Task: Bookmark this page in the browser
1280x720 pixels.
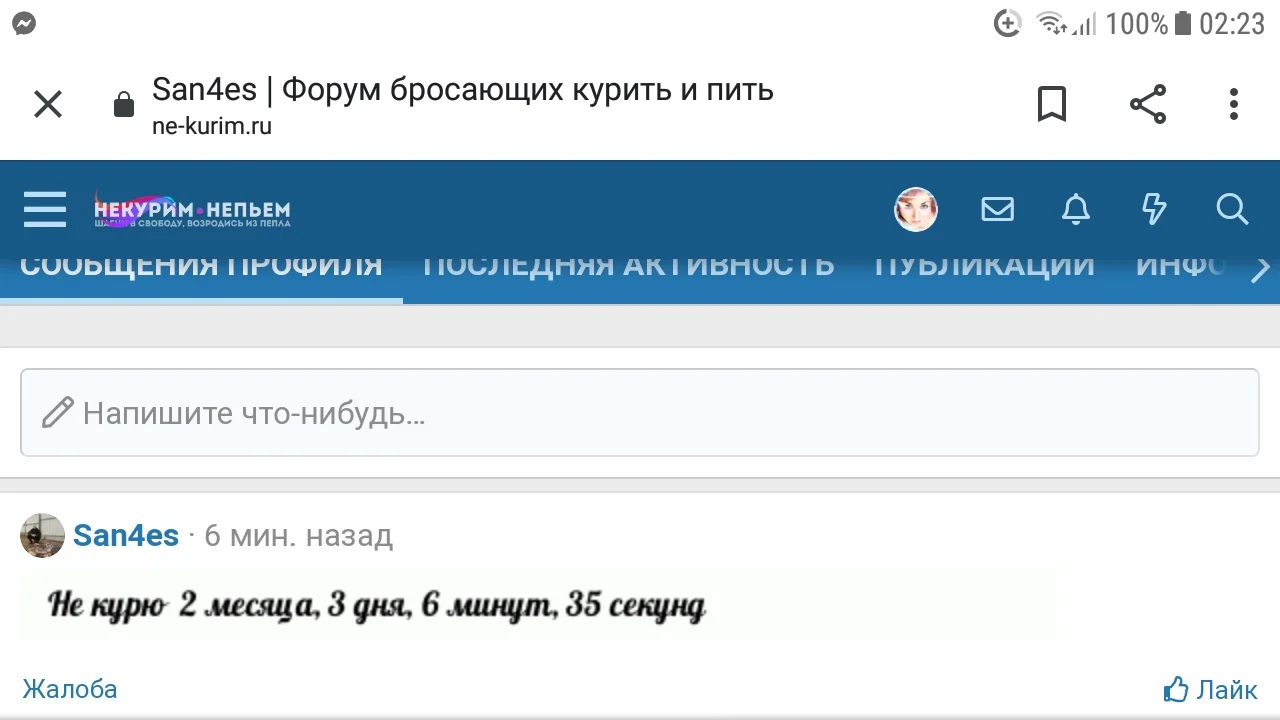Action: [x=1051, y=103]
